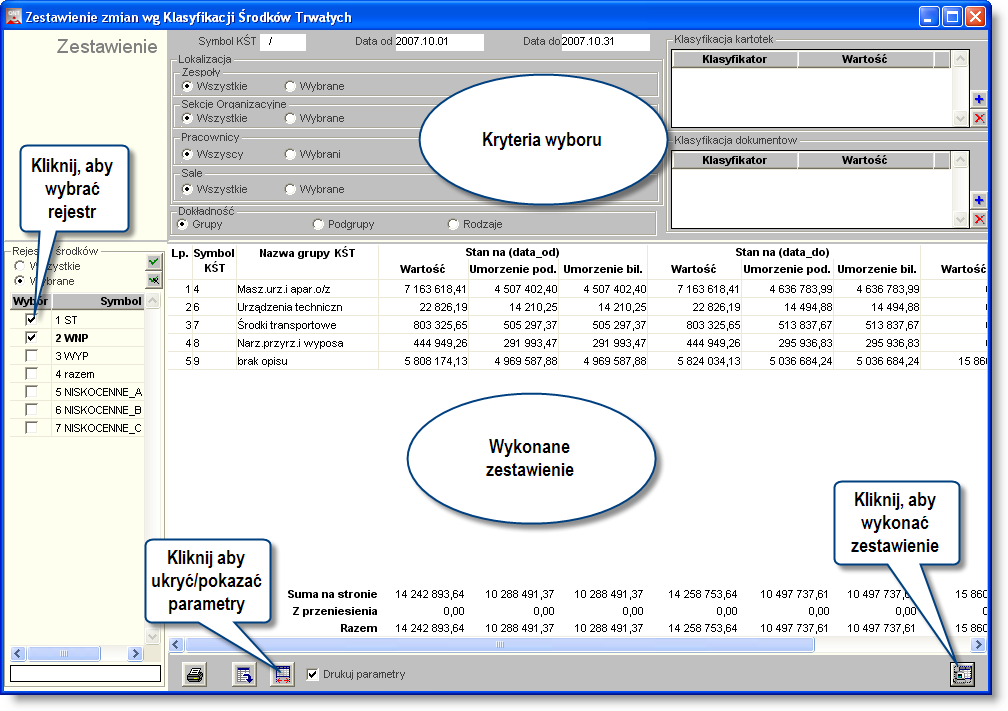Check the 3 WYP register checkbox
Viewport: 1008px width, 711px height.
[x=31, y=356]
